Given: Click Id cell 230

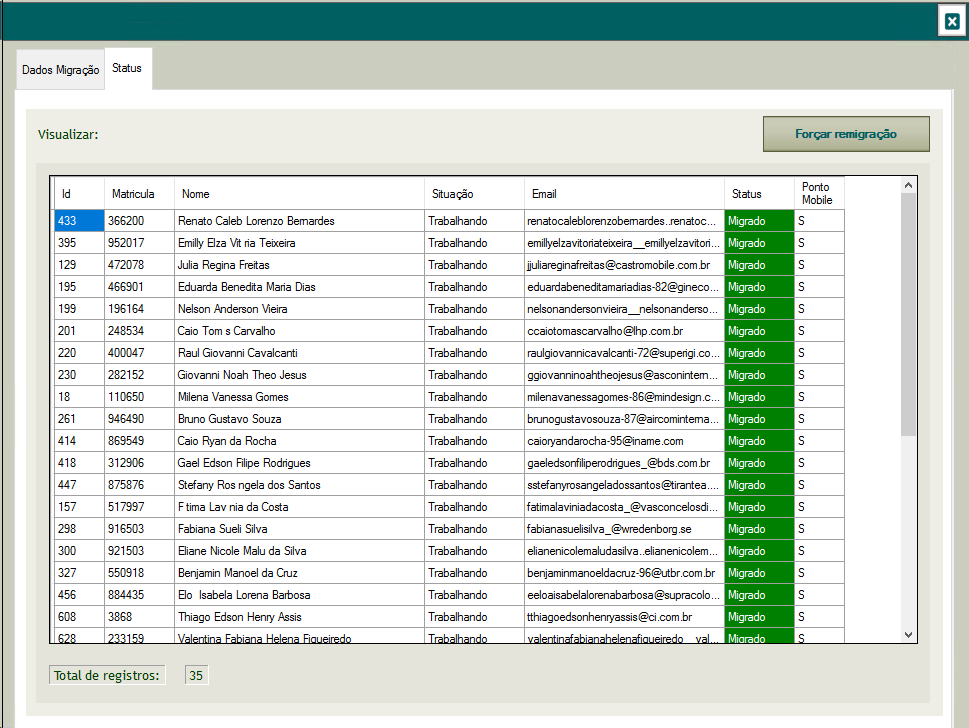Looking at the screenshot, I should tap(79, 375).
